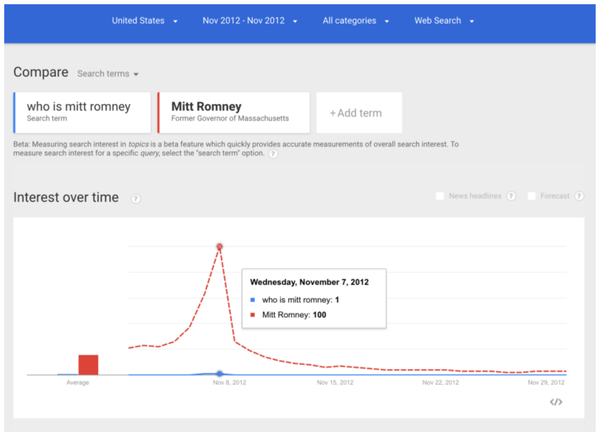Click the blue data point on Nov 7
Image resolution: width=600 pixels, height=438 pixels.
point(219,374)
